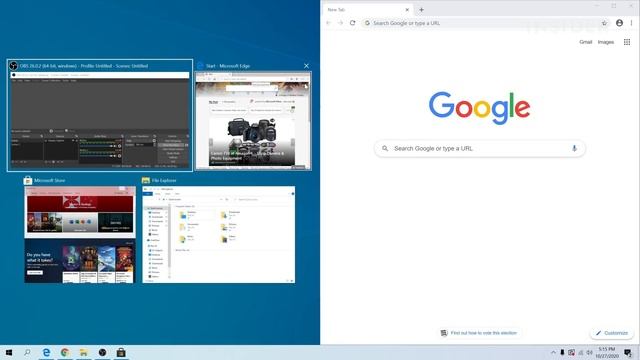Open the Google apps grid

coord(627,42)
